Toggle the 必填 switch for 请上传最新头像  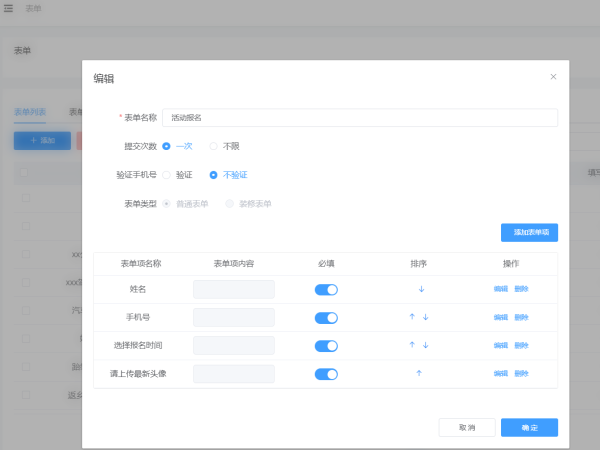[326, 374]
